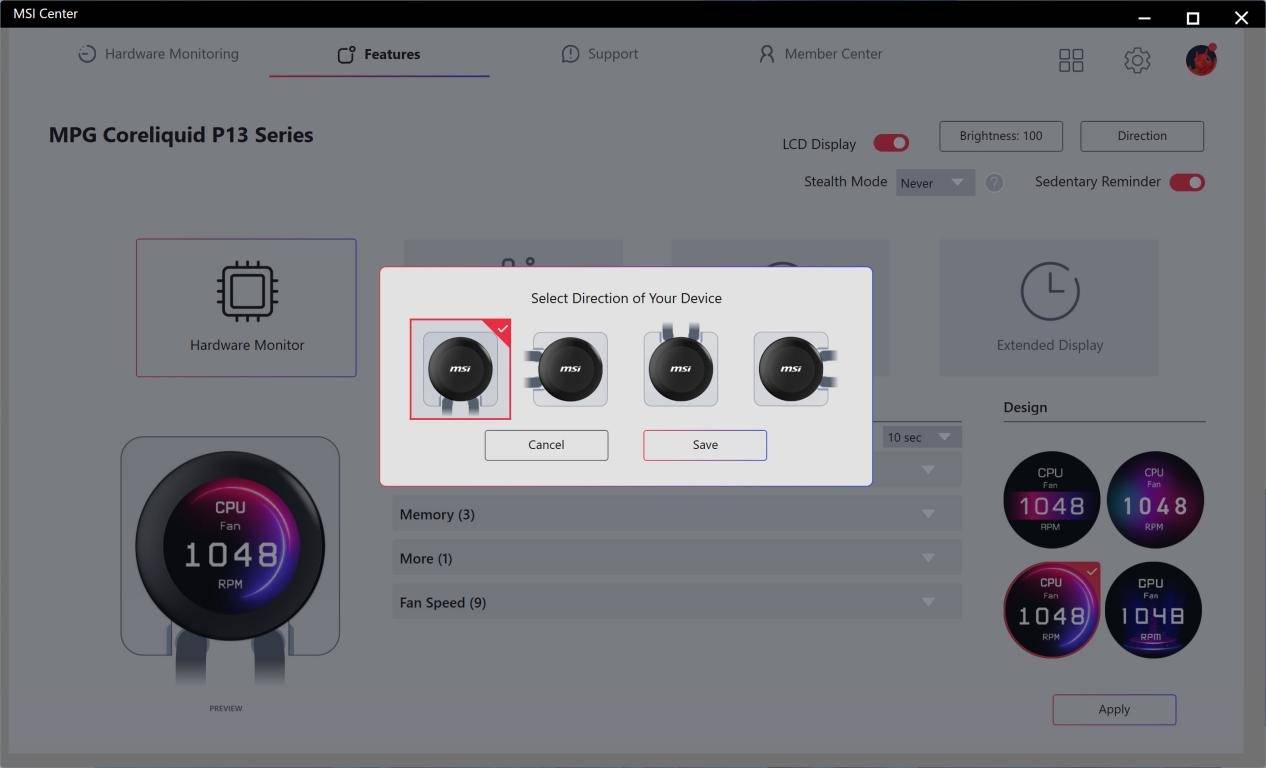
Task: Open the settings gear icon
Action: (x=1137, y=60)
